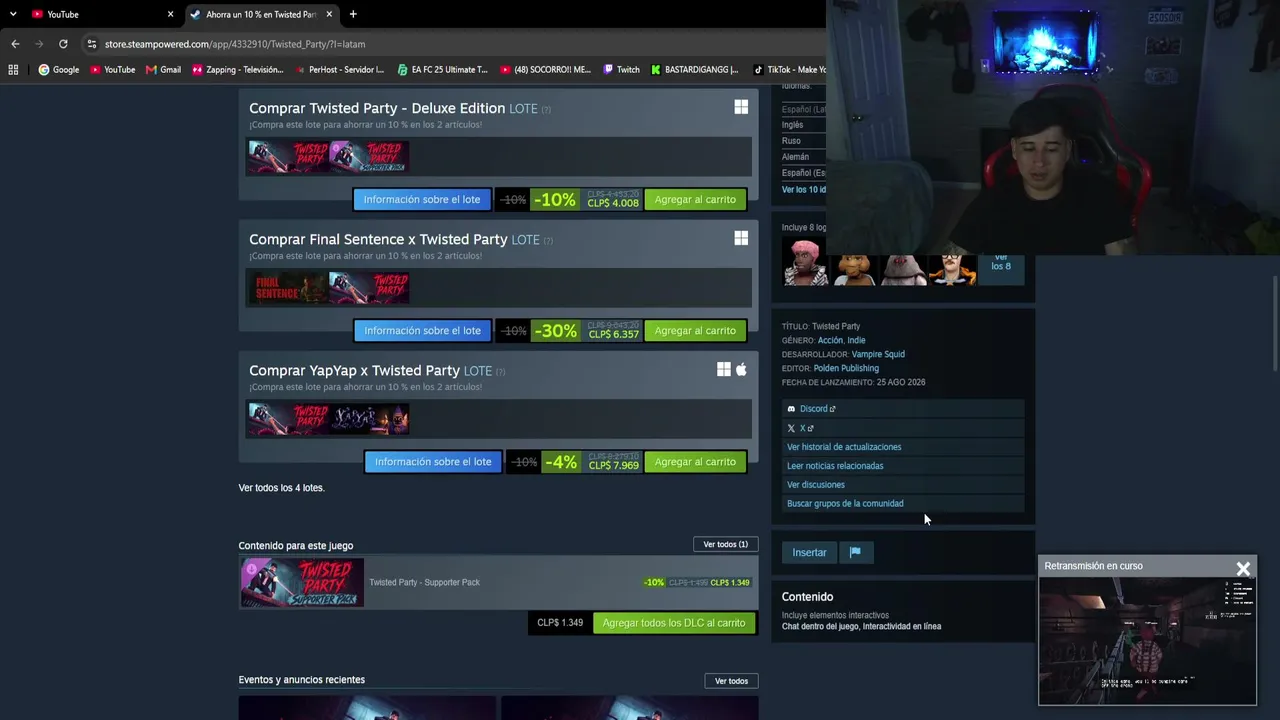Open the PerHost - Servidor bookmark
This screenshot has width=1280, height=720.
coord(339,70)
